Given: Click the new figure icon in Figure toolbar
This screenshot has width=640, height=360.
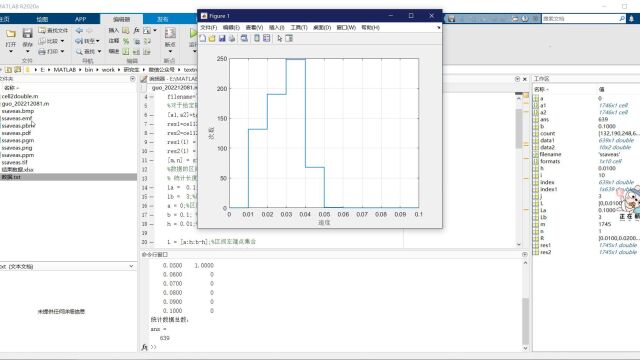Looking at the screenshot, I should (203, 38).
